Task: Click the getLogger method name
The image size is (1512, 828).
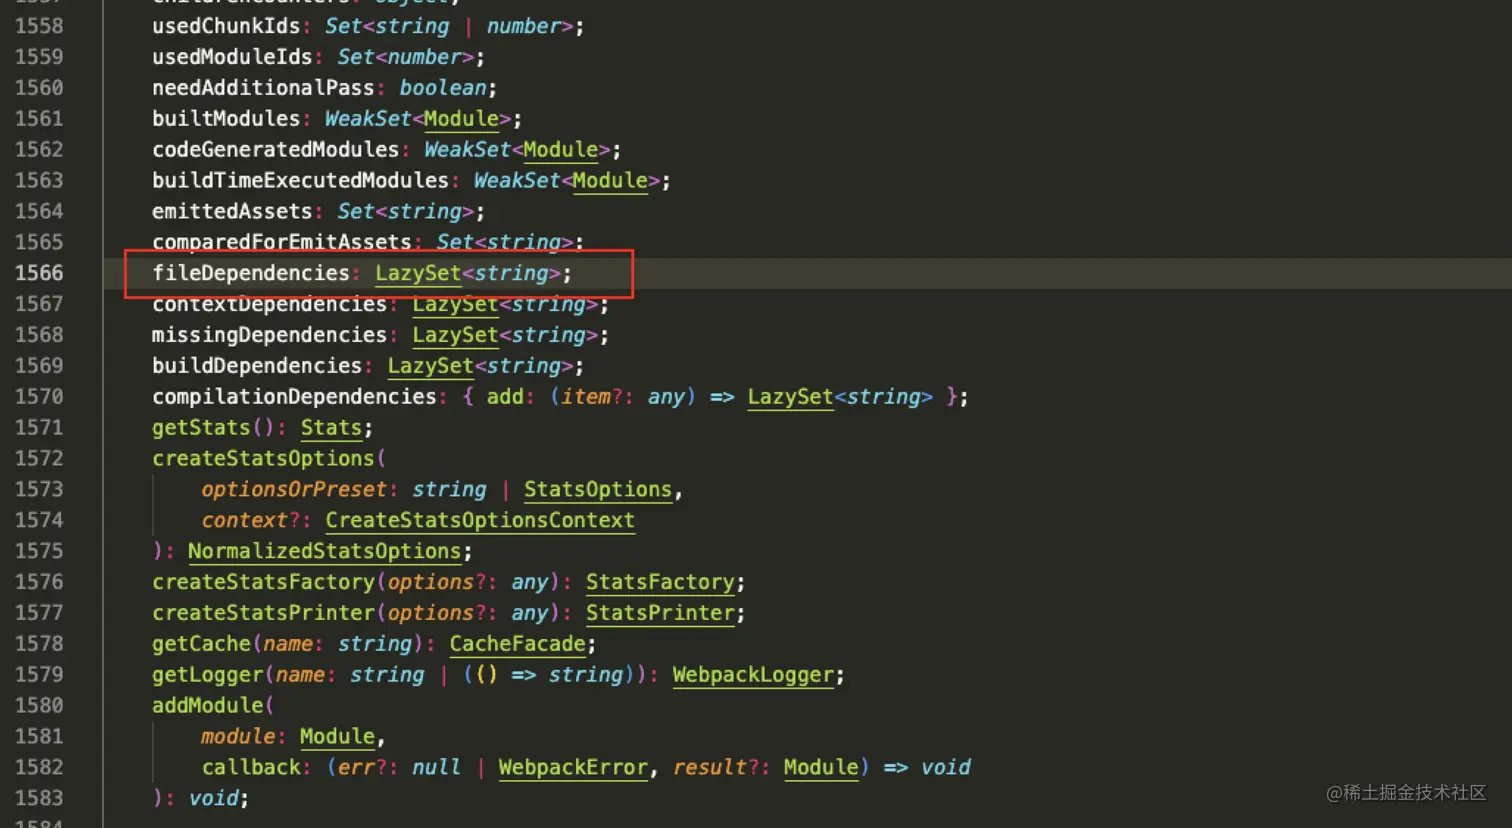Action: 207,675
